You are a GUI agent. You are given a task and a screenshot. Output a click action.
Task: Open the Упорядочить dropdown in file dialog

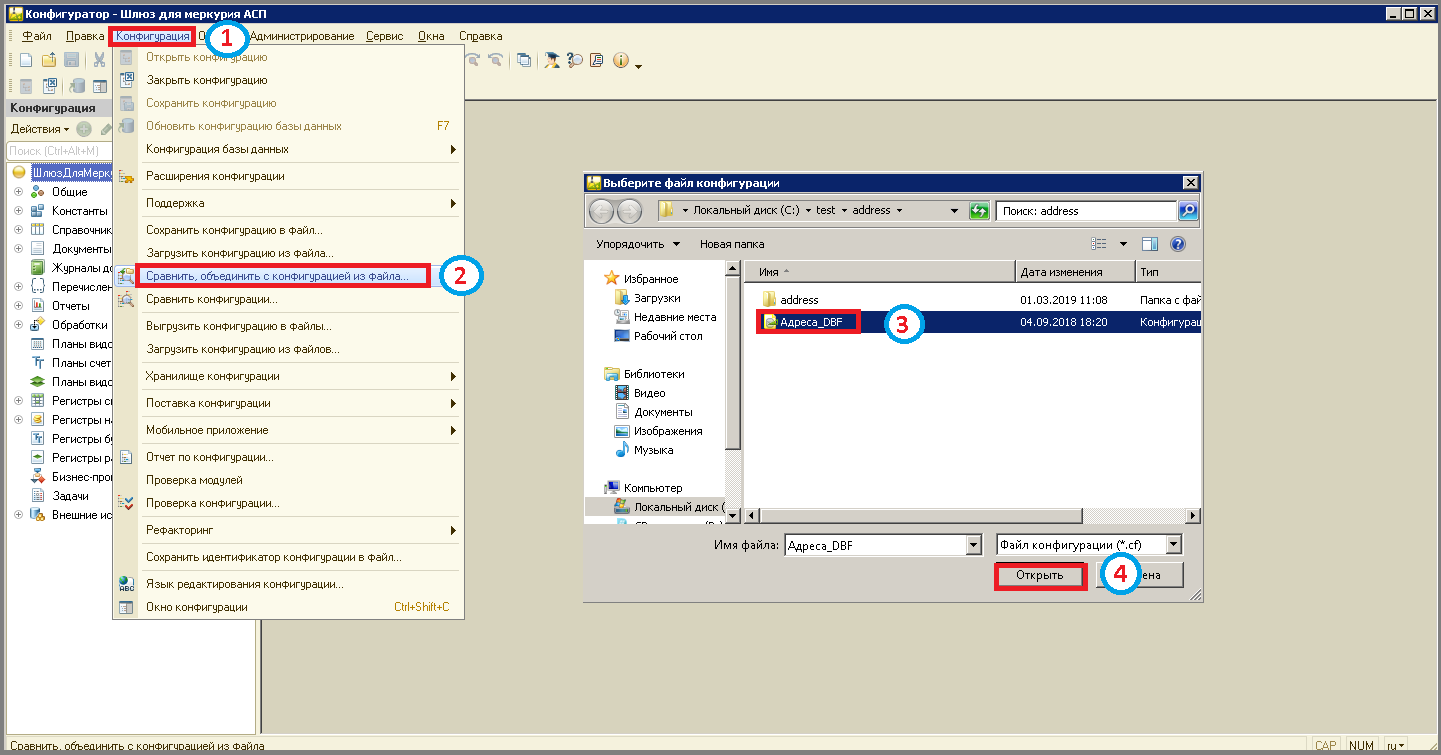tap(638, 244)
